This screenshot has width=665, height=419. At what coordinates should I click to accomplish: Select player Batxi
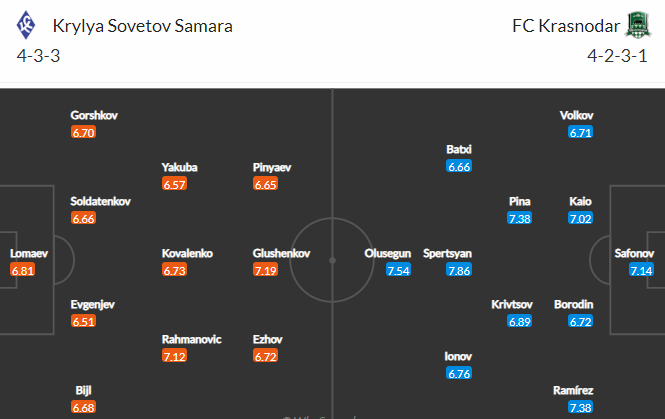[459, 149]
